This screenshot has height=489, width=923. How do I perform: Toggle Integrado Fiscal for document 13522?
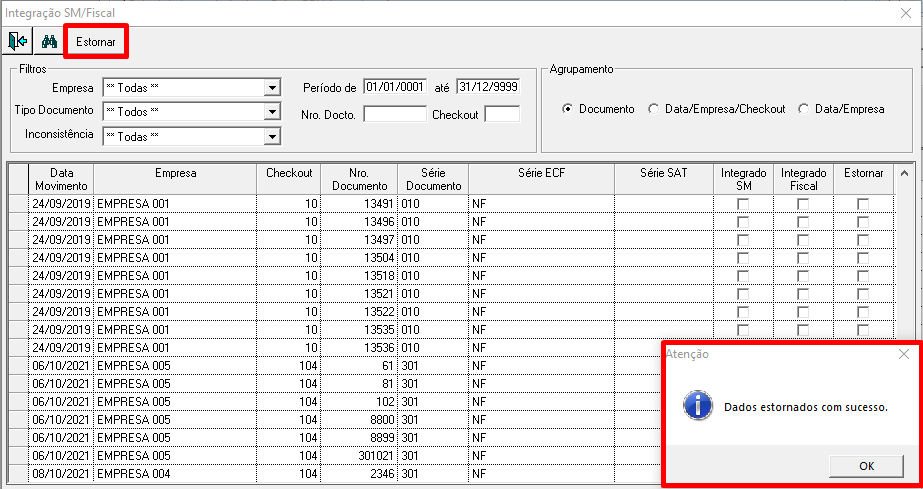803,311
